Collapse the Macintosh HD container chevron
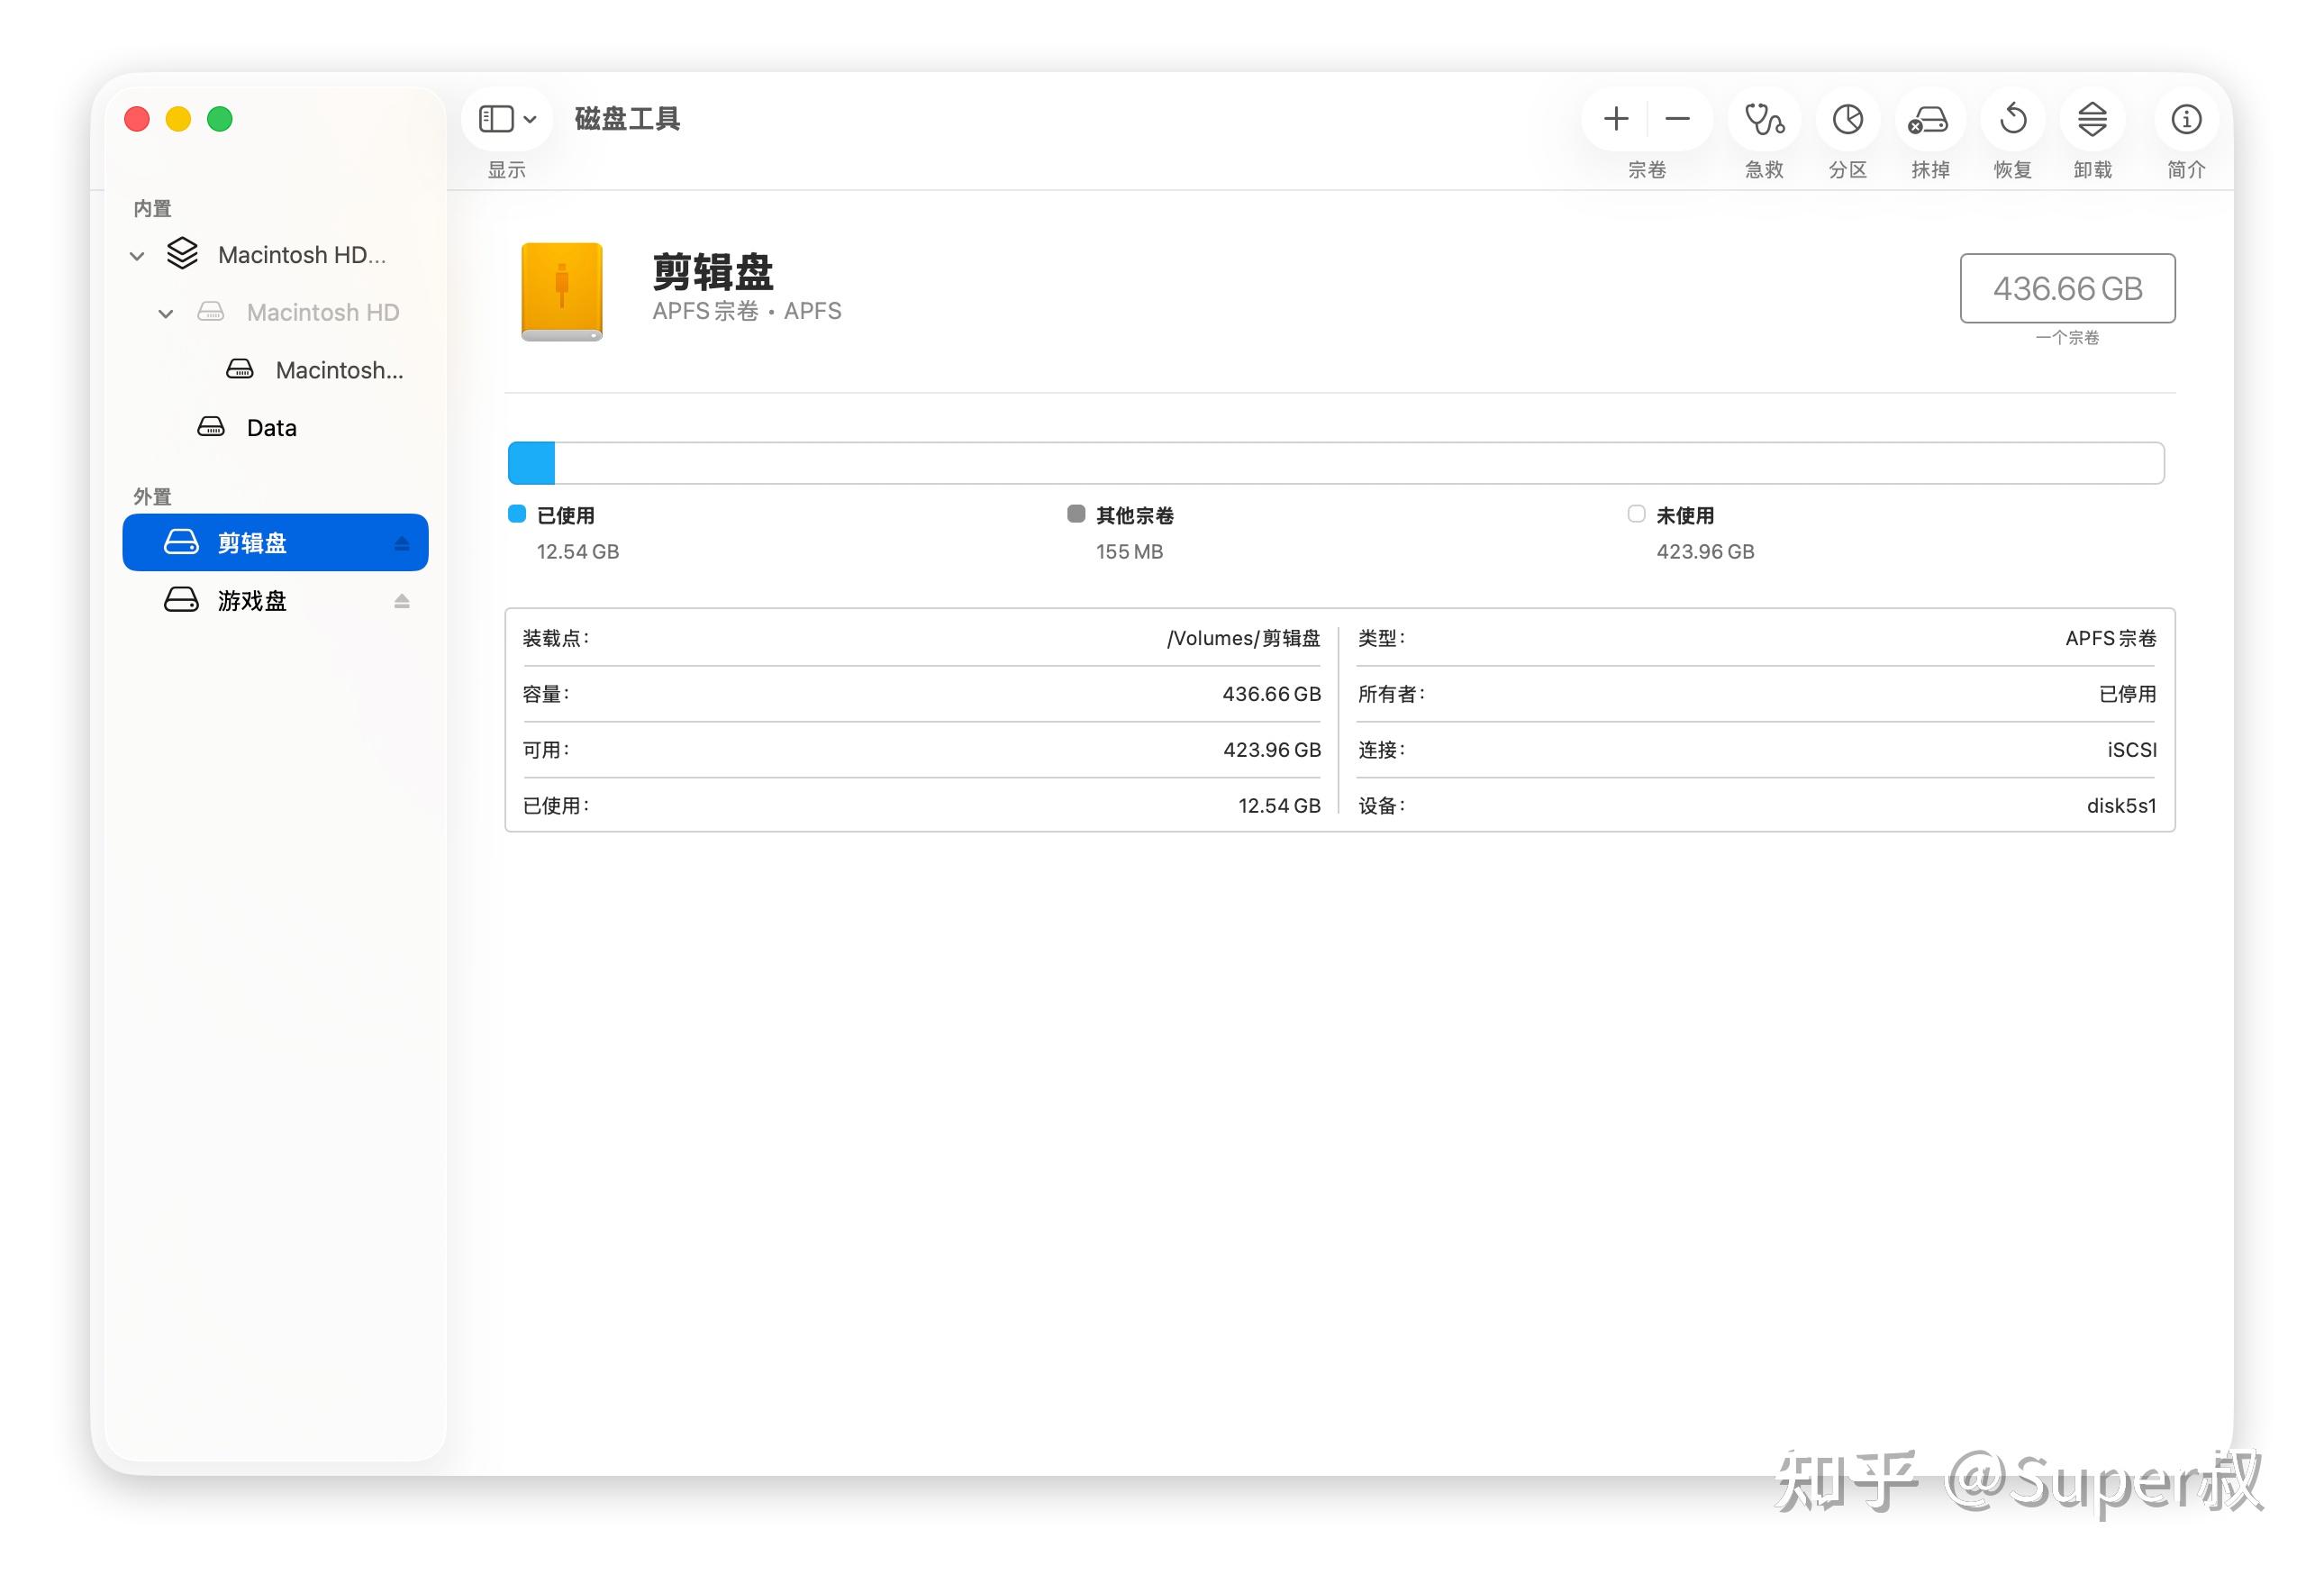 [x=137, y=256]
